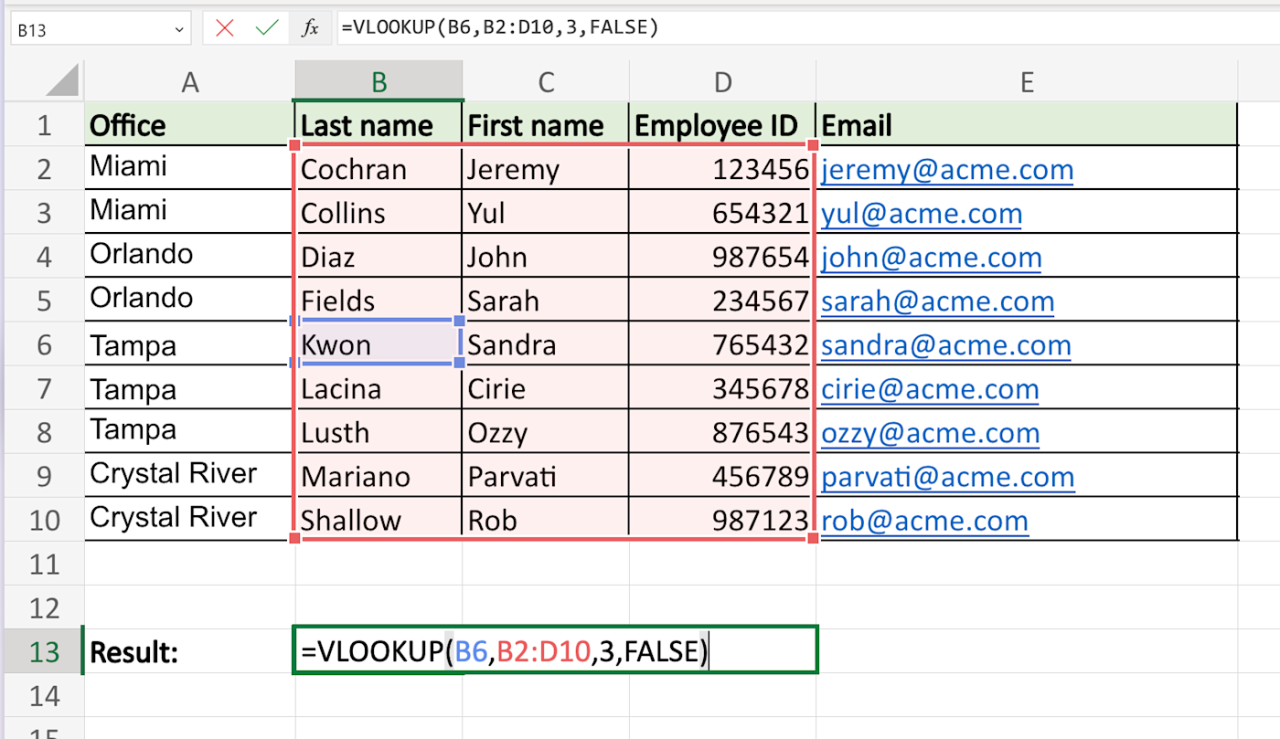Click the sandra@acme.com email link
Screen dimensions: 1280x739
[946, 345]
